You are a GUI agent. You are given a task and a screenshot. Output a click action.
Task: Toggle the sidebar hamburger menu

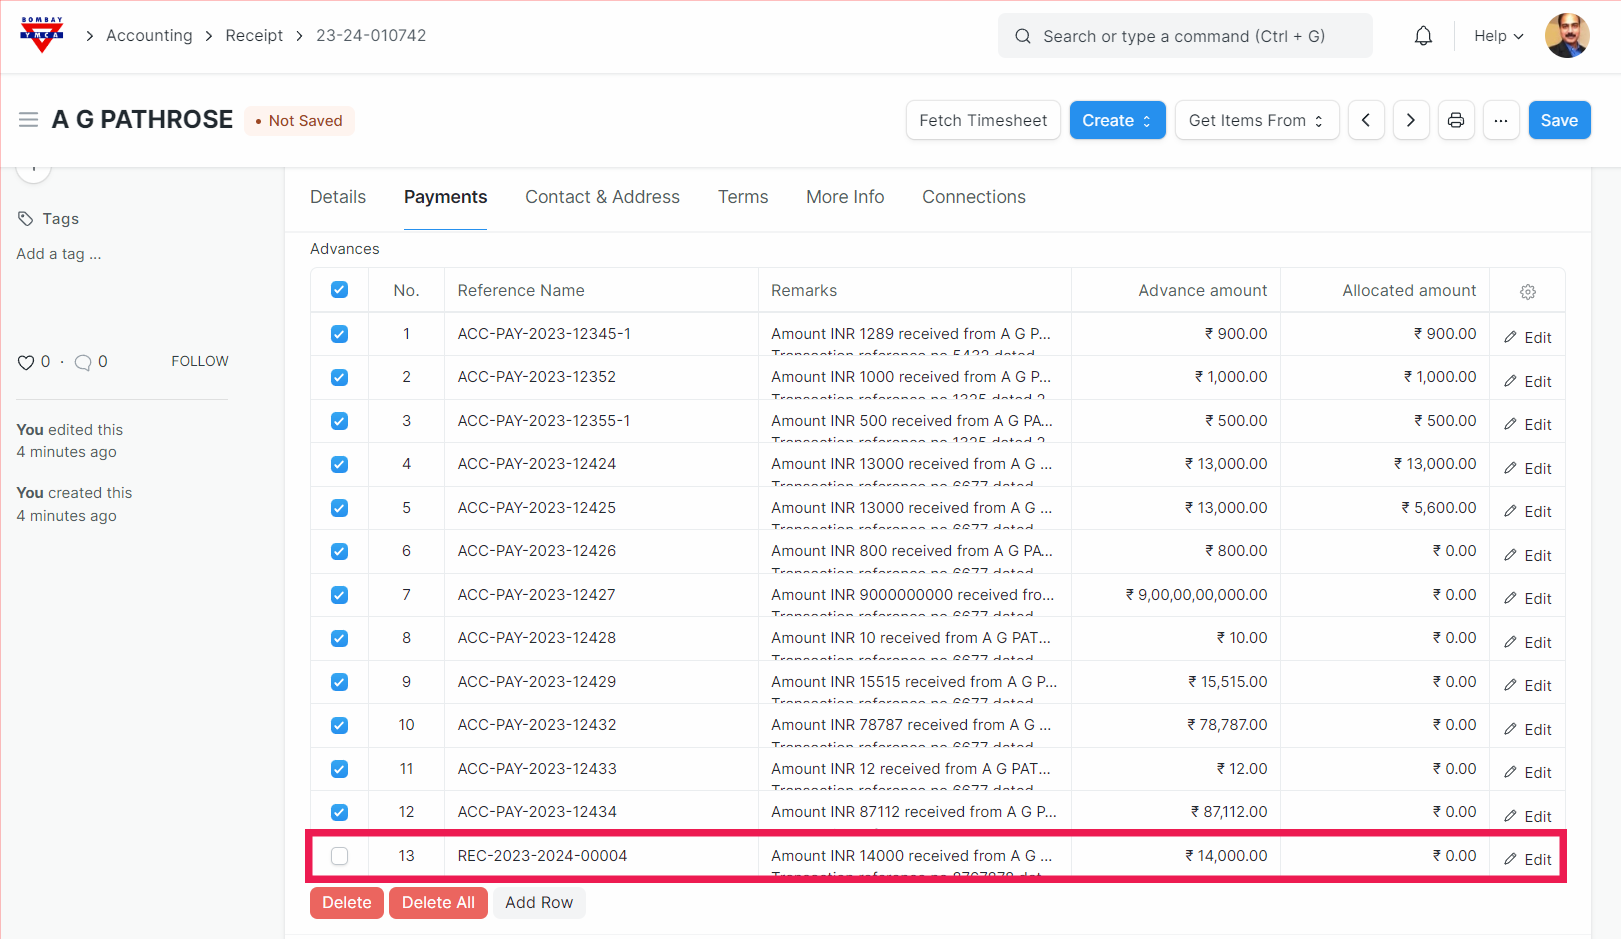28,120
